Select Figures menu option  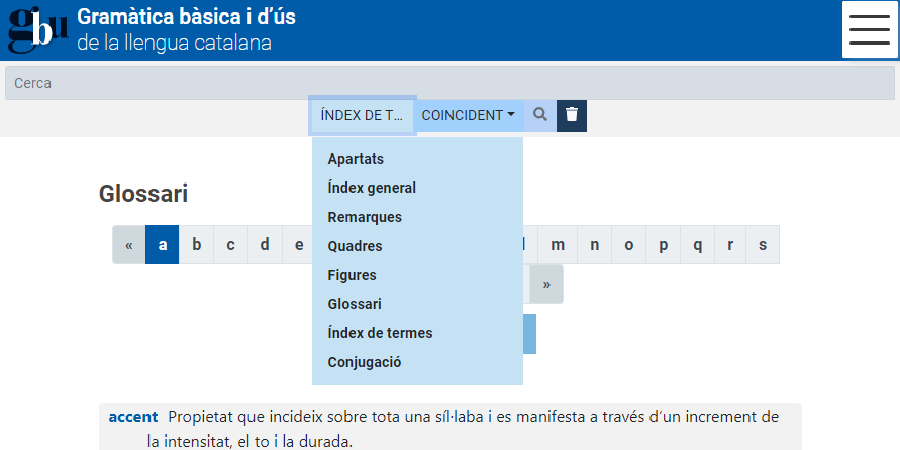(352, 275)
